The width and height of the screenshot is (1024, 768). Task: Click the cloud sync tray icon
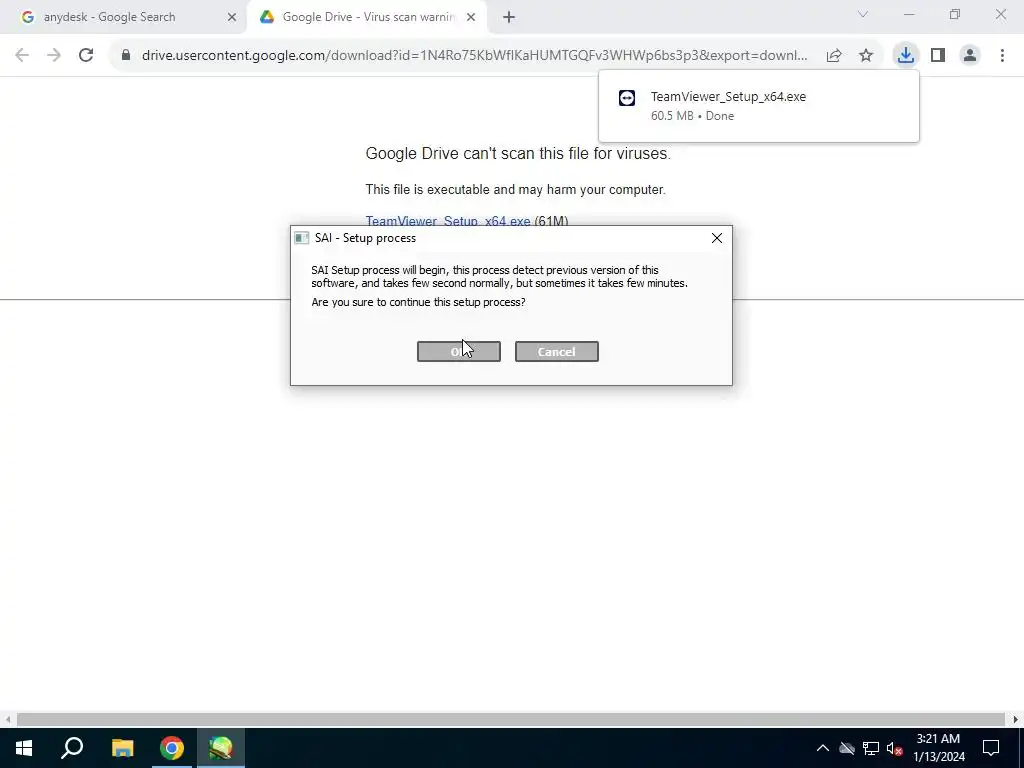tap(847, 748)
